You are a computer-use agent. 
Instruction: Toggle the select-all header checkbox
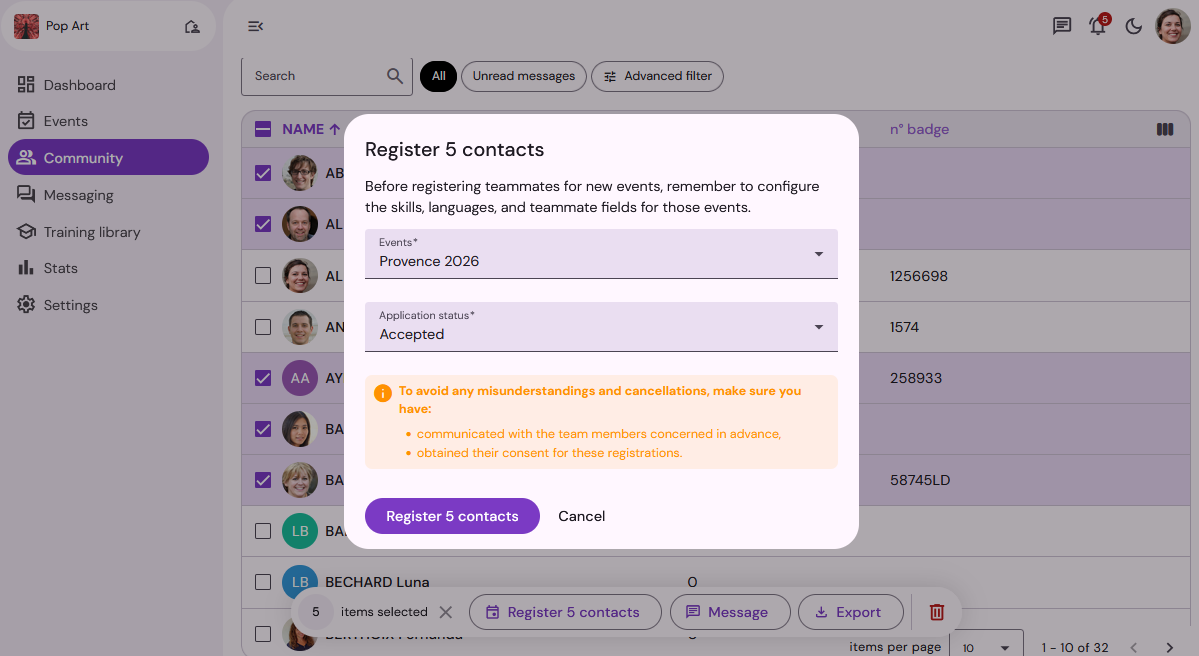coord(263,129)
